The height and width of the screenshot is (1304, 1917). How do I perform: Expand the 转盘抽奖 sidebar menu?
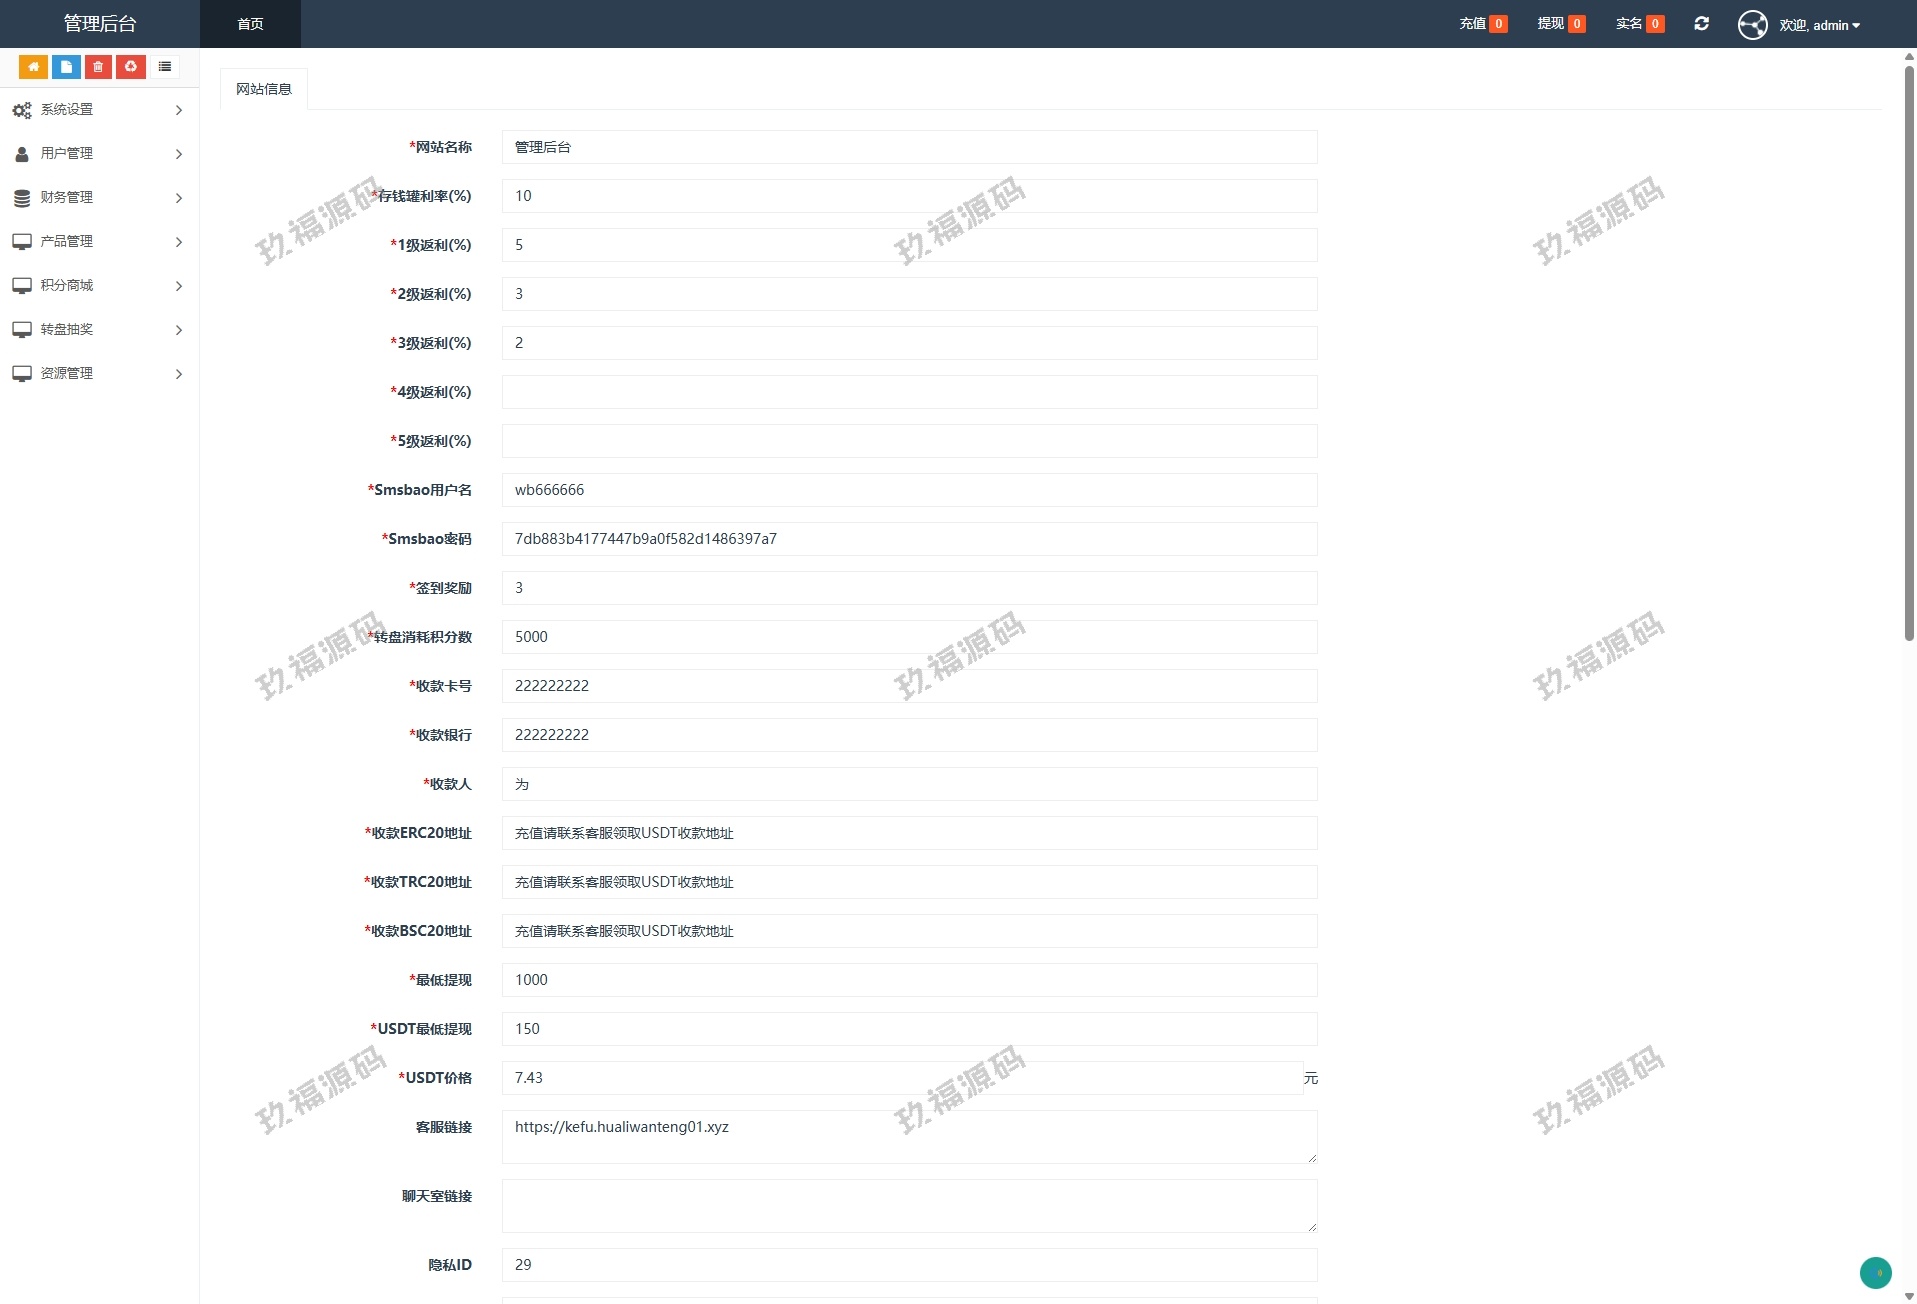98,330
